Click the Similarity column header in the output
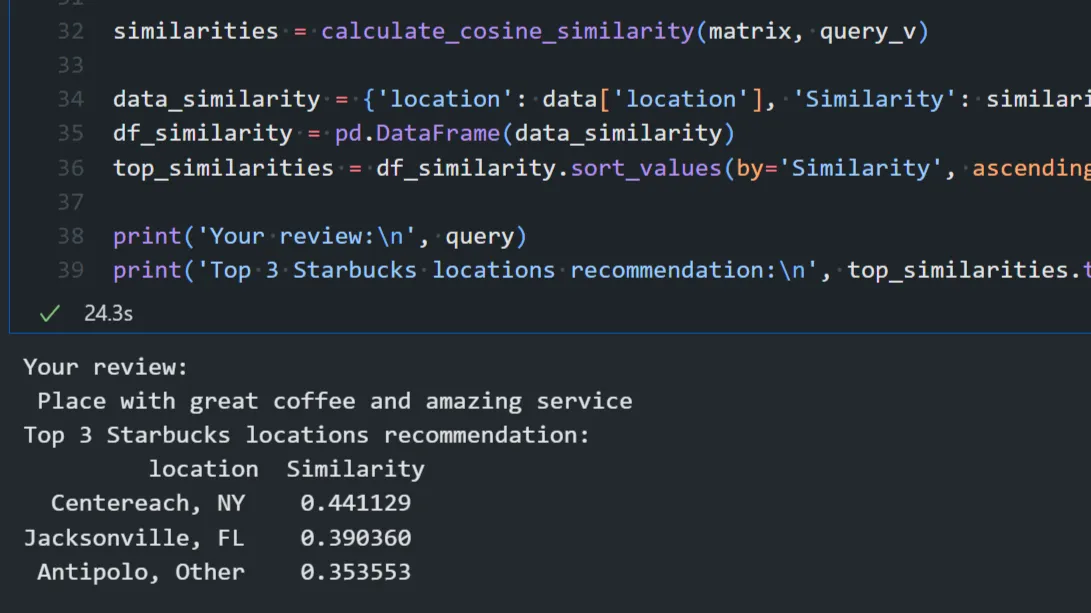The width and height of the screenshot is (1091, 613). point(355,469)
